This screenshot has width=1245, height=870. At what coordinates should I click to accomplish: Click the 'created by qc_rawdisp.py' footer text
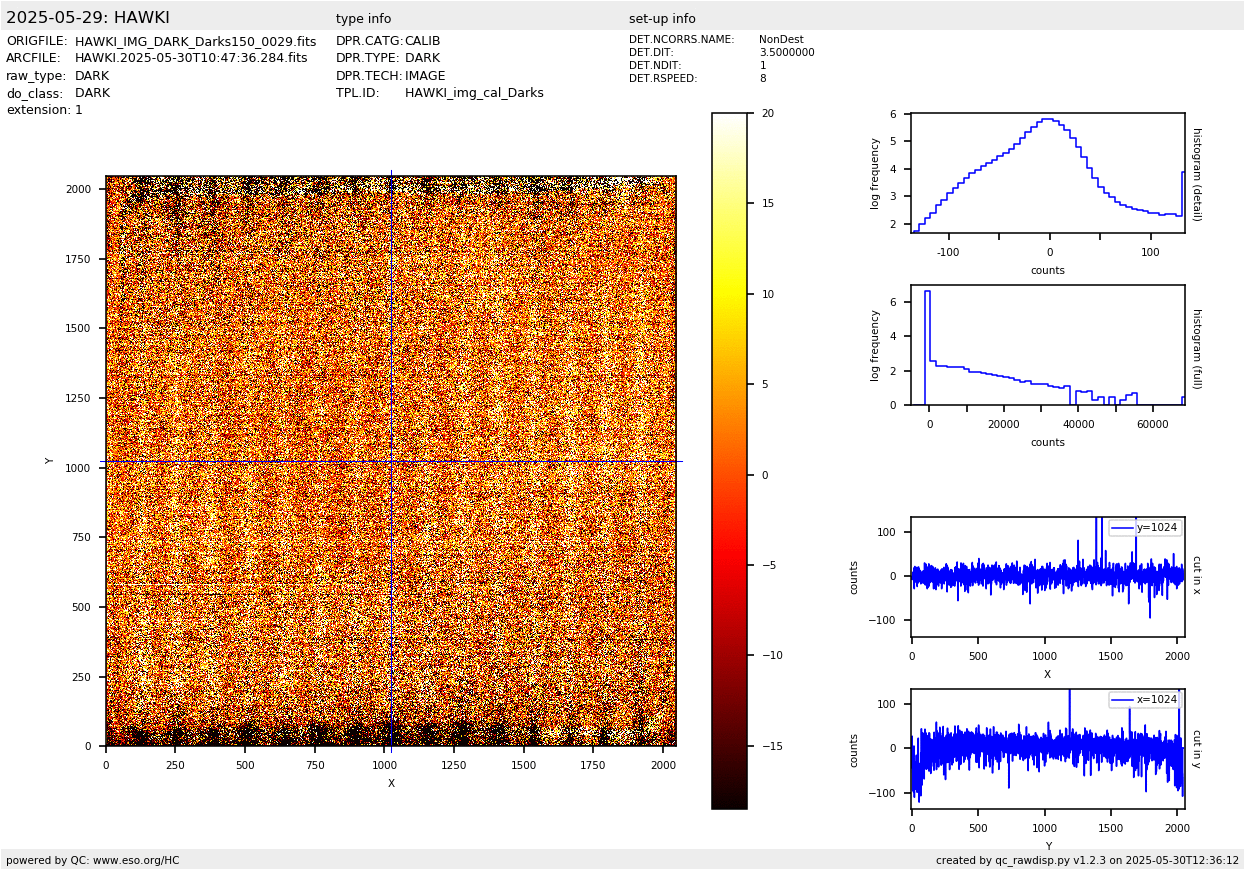click(1087, 860)
